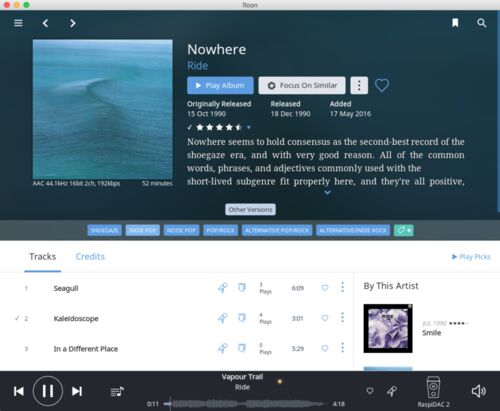Open the hamburger navigation menu
The image size is (500, 411).
(18, 23)
